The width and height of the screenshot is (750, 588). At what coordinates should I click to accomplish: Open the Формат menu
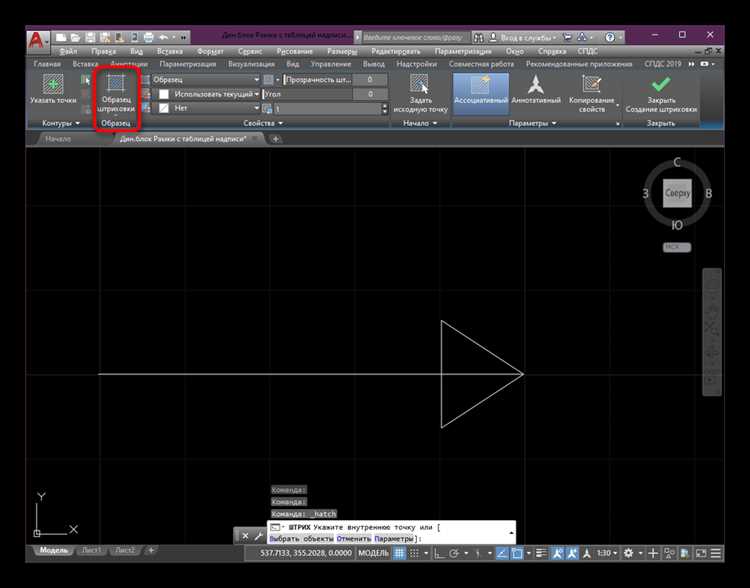pos(210,51)
